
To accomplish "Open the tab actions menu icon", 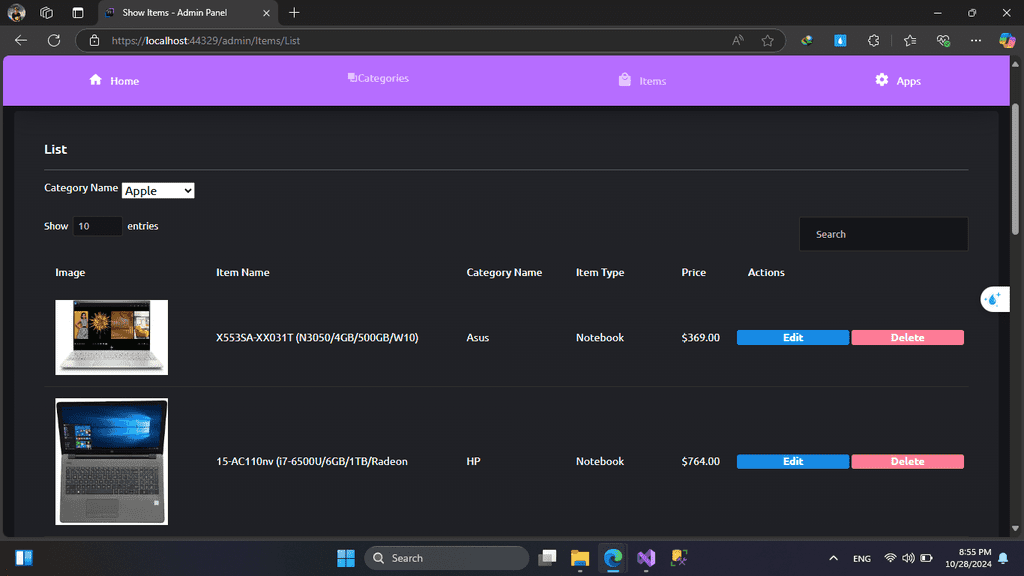I will click(78, 12).
